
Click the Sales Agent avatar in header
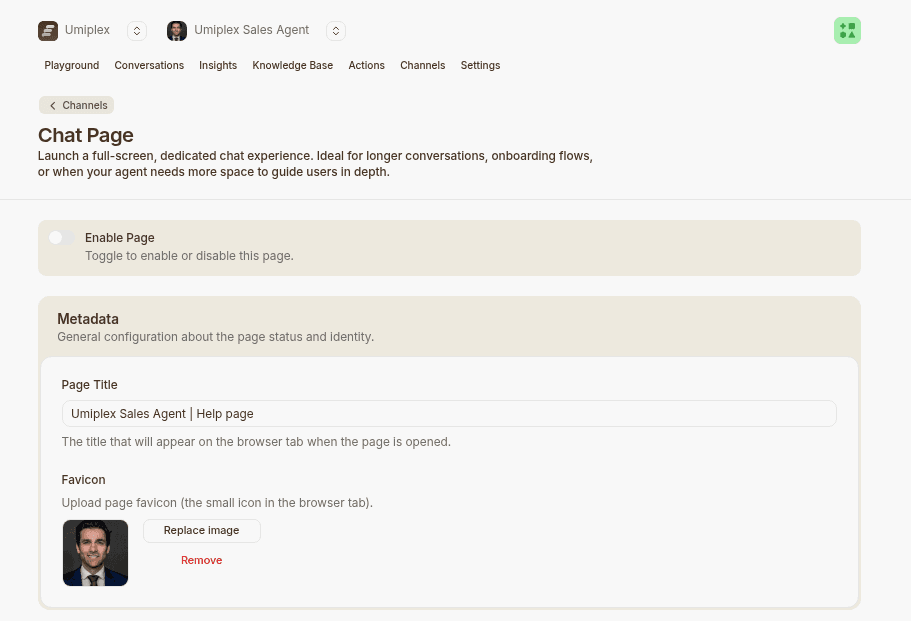[177, 31]
